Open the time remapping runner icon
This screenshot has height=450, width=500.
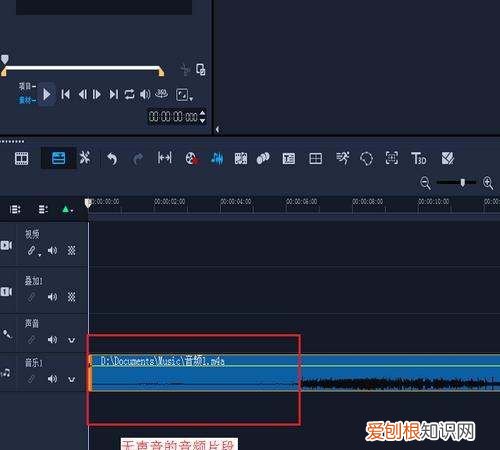click(343, 158)
